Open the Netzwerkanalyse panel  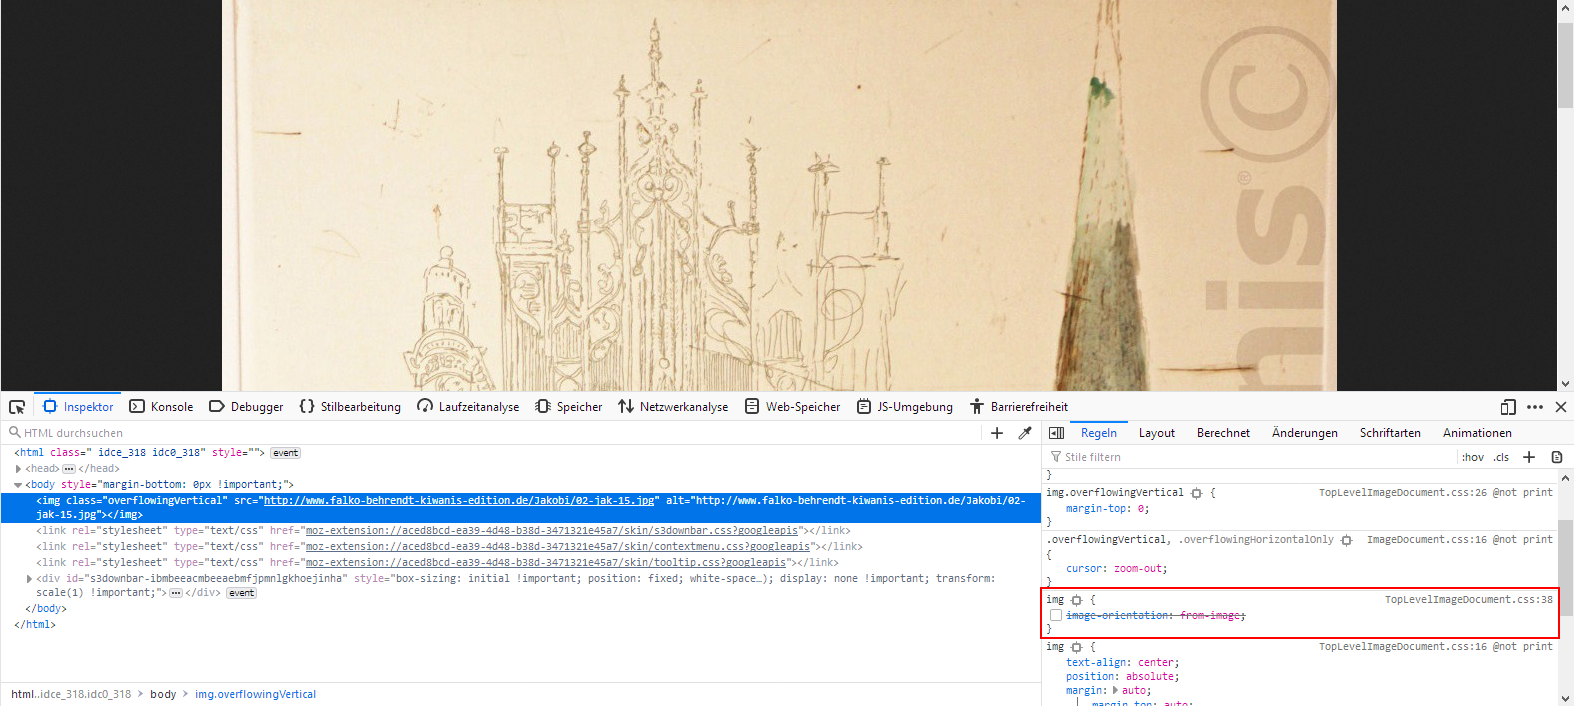pos(673,407)
